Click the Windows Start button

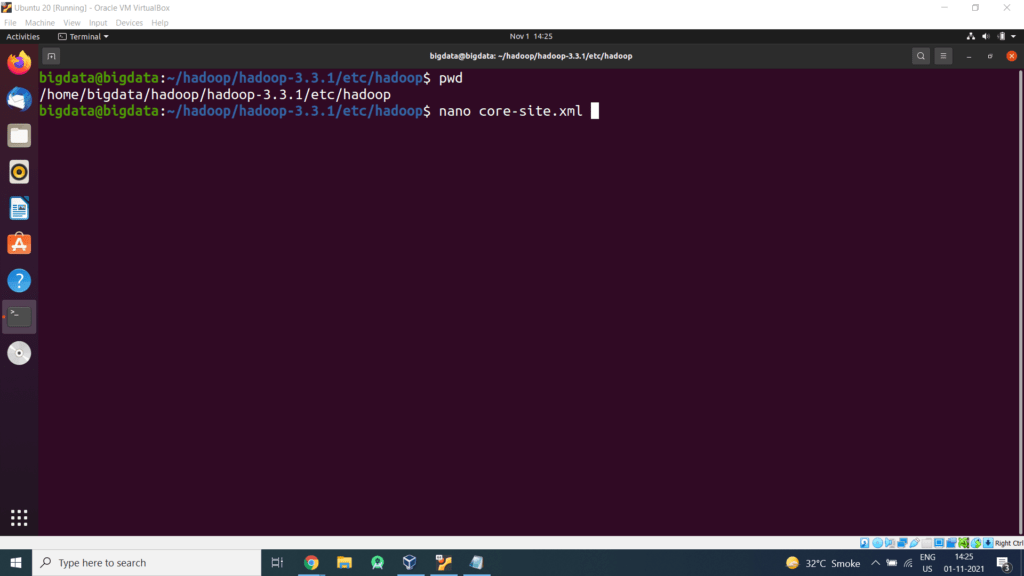coord(16,562)
